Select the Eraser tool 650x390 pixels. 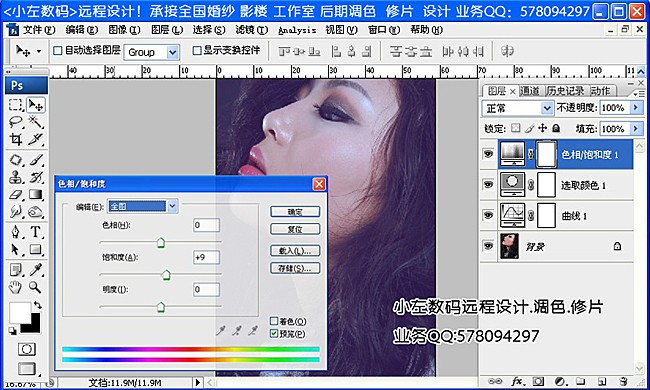pos(16,194)
